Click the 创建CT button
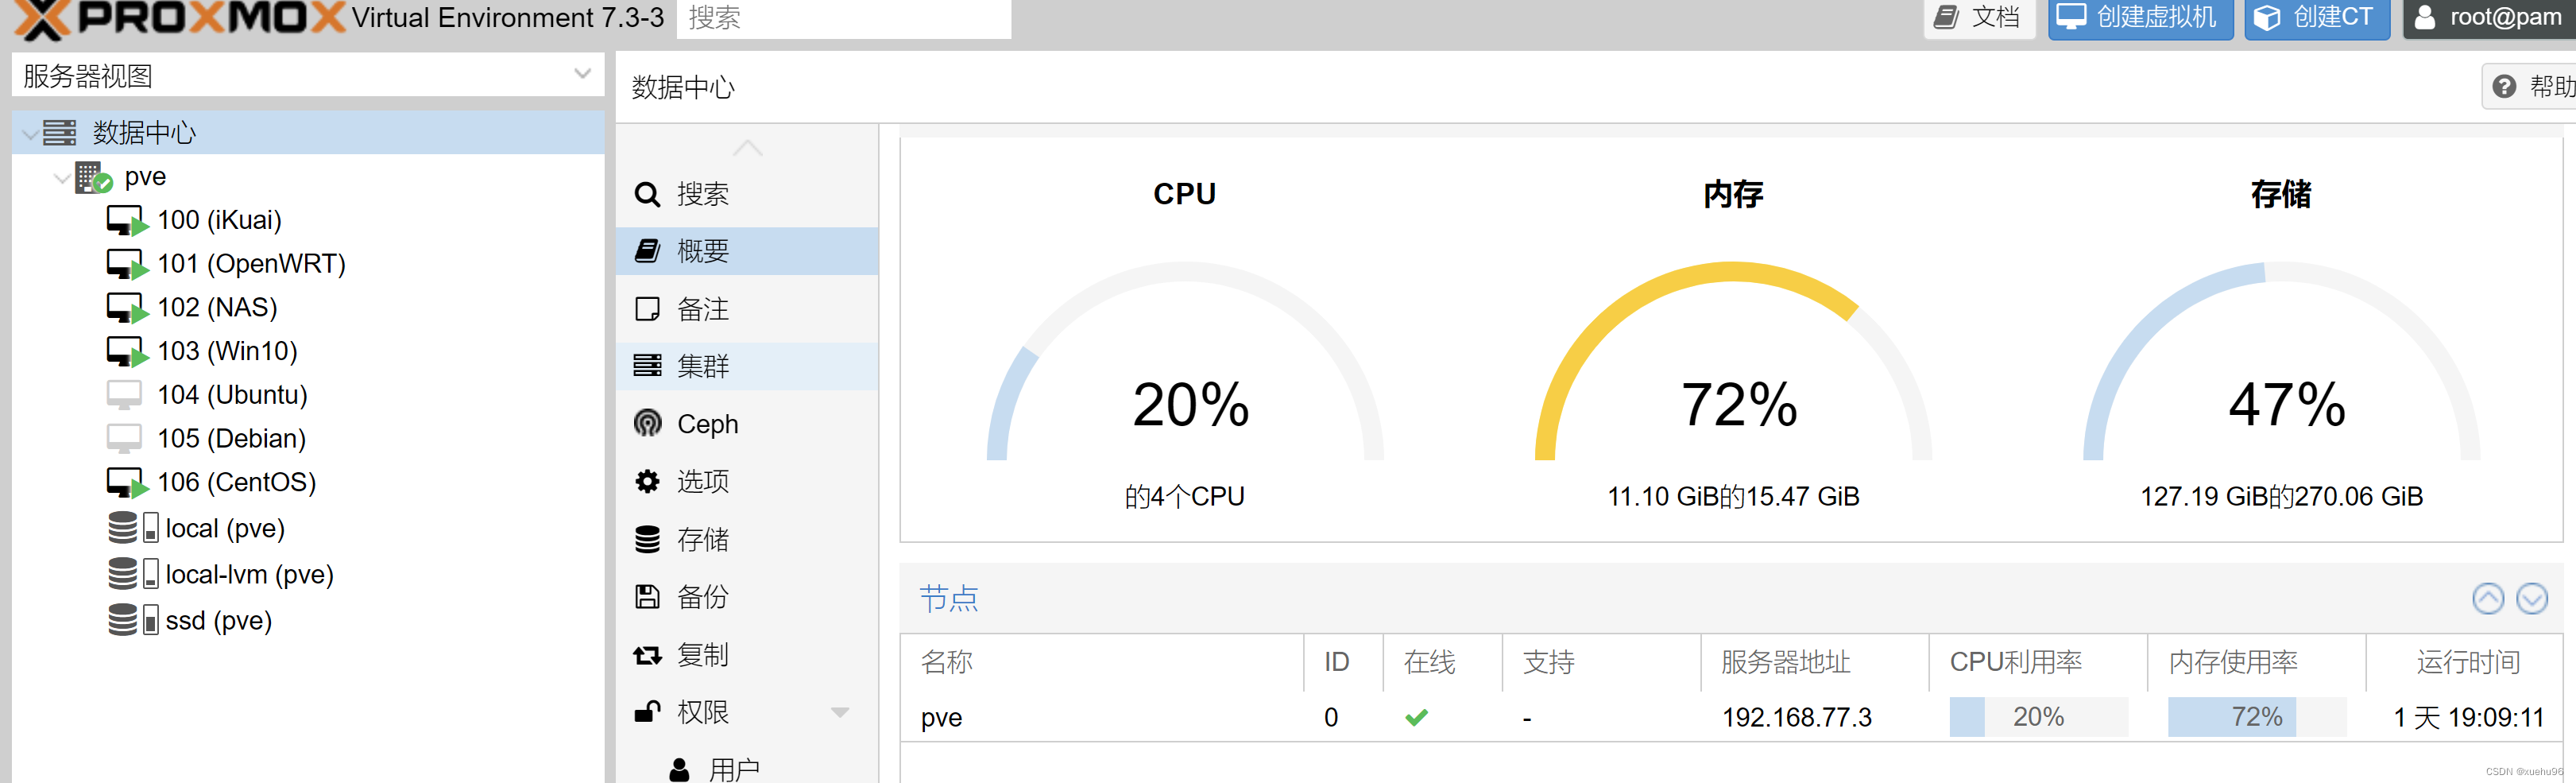The height and width of the screenshot is (783, 2576). pyautogui.click(x=2316, y=18)
